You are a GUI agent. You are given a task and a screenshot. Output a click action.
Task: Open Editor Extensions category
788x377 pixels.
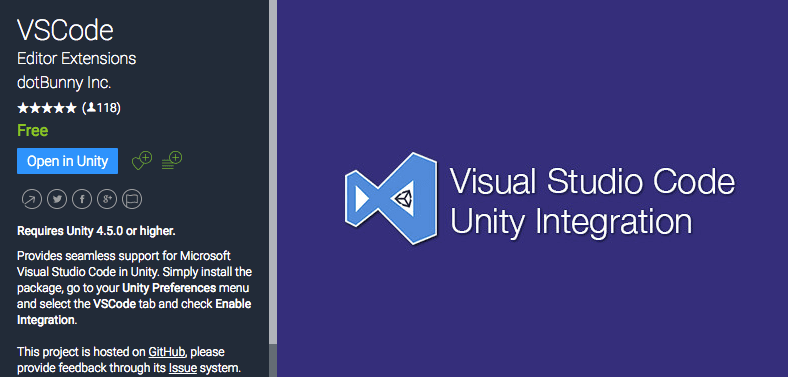pos(76,58)
